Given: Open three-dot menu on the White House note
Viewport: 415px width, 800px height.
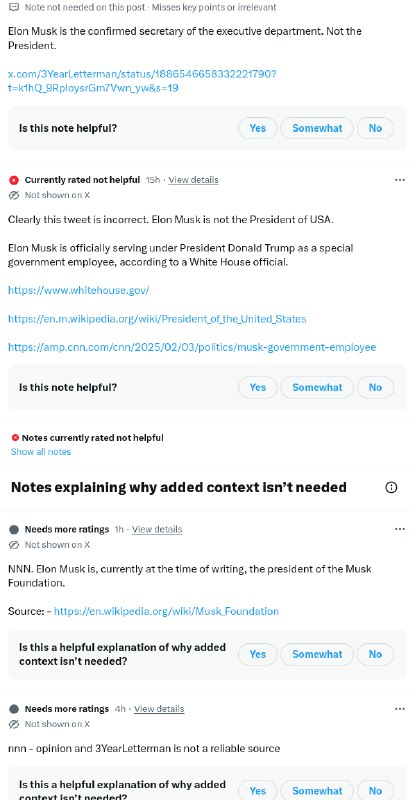Looking at the screenshot, I should tap(400, 180).
